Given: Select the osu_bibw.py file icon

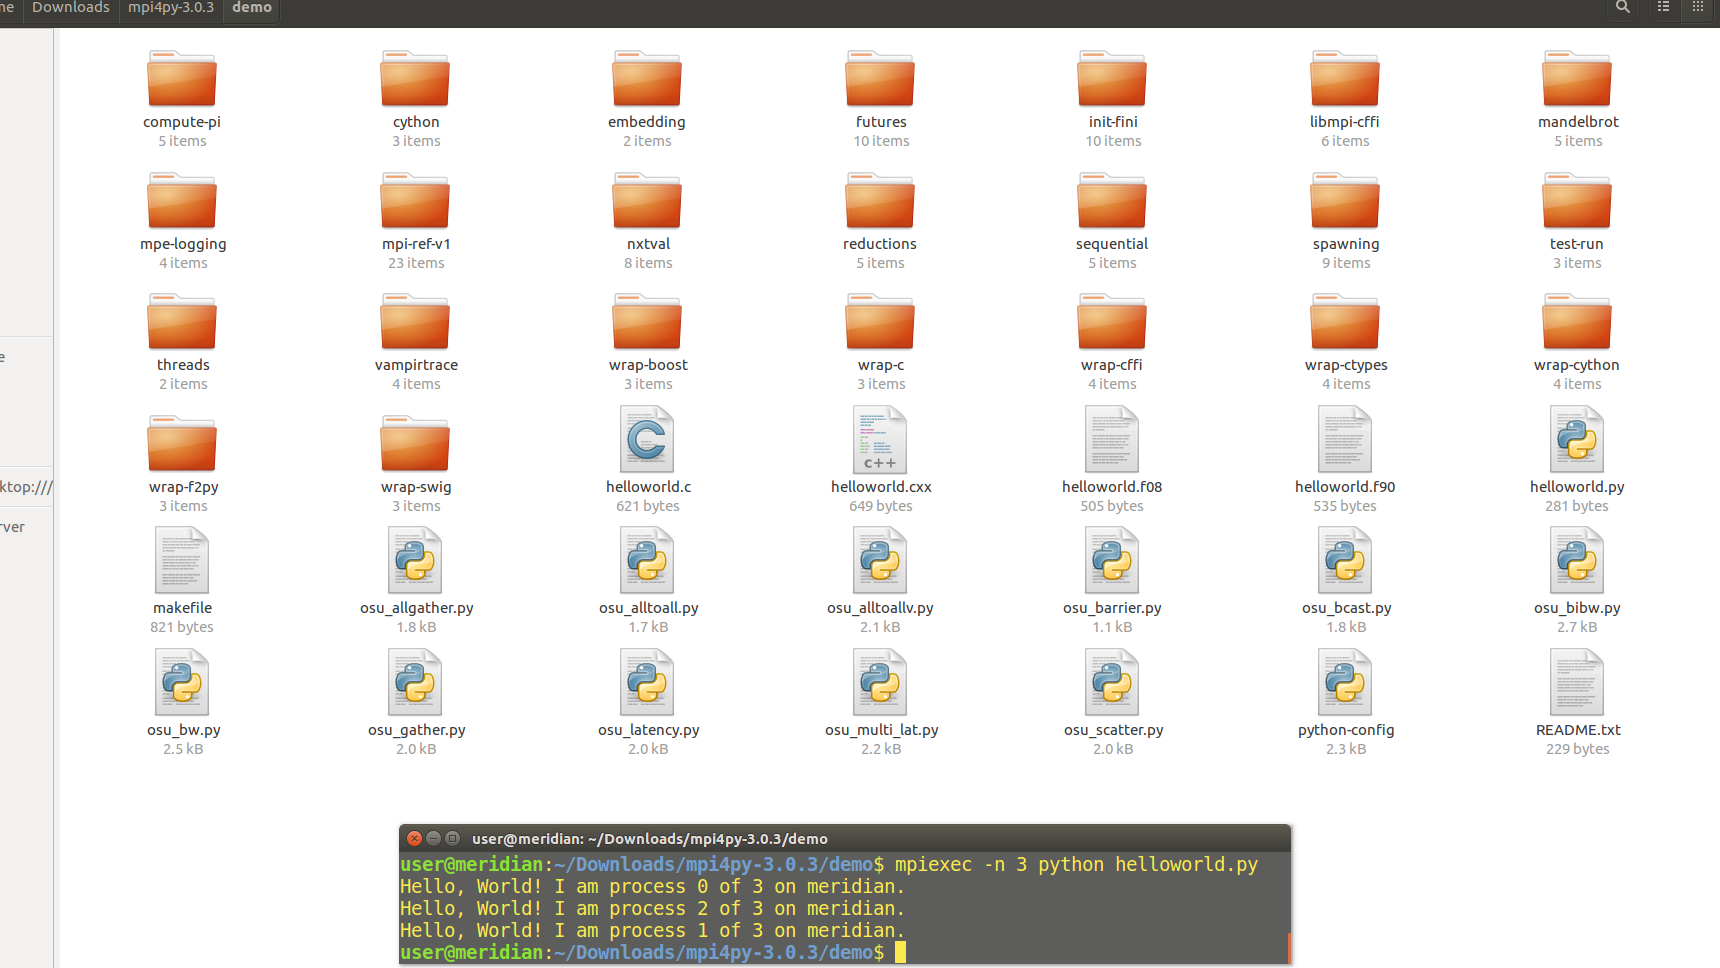Looking at the screenshot, I should click(x=1577, y=561).
